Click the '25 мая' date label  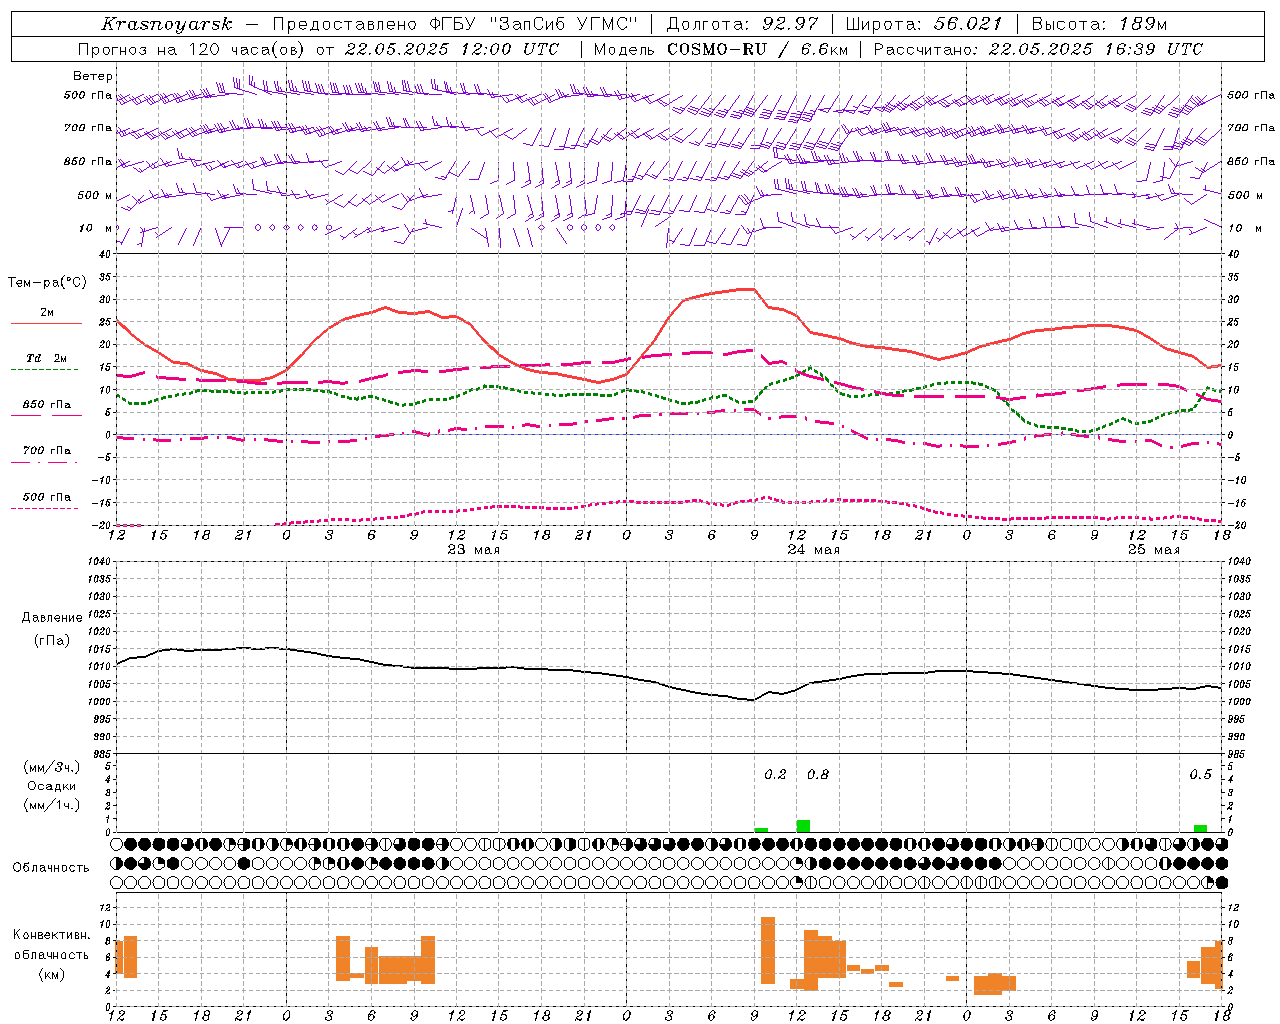click(x=1153, y=550)
